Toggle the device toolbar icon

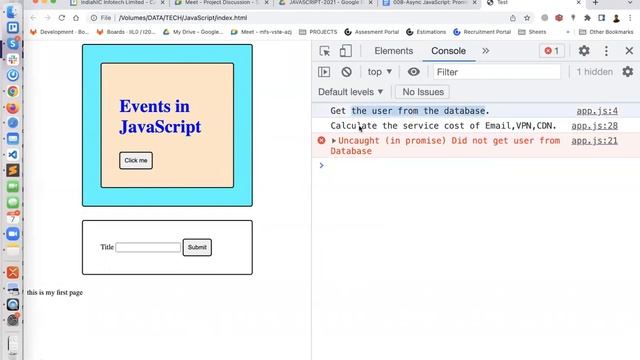[x=346, y=51]
